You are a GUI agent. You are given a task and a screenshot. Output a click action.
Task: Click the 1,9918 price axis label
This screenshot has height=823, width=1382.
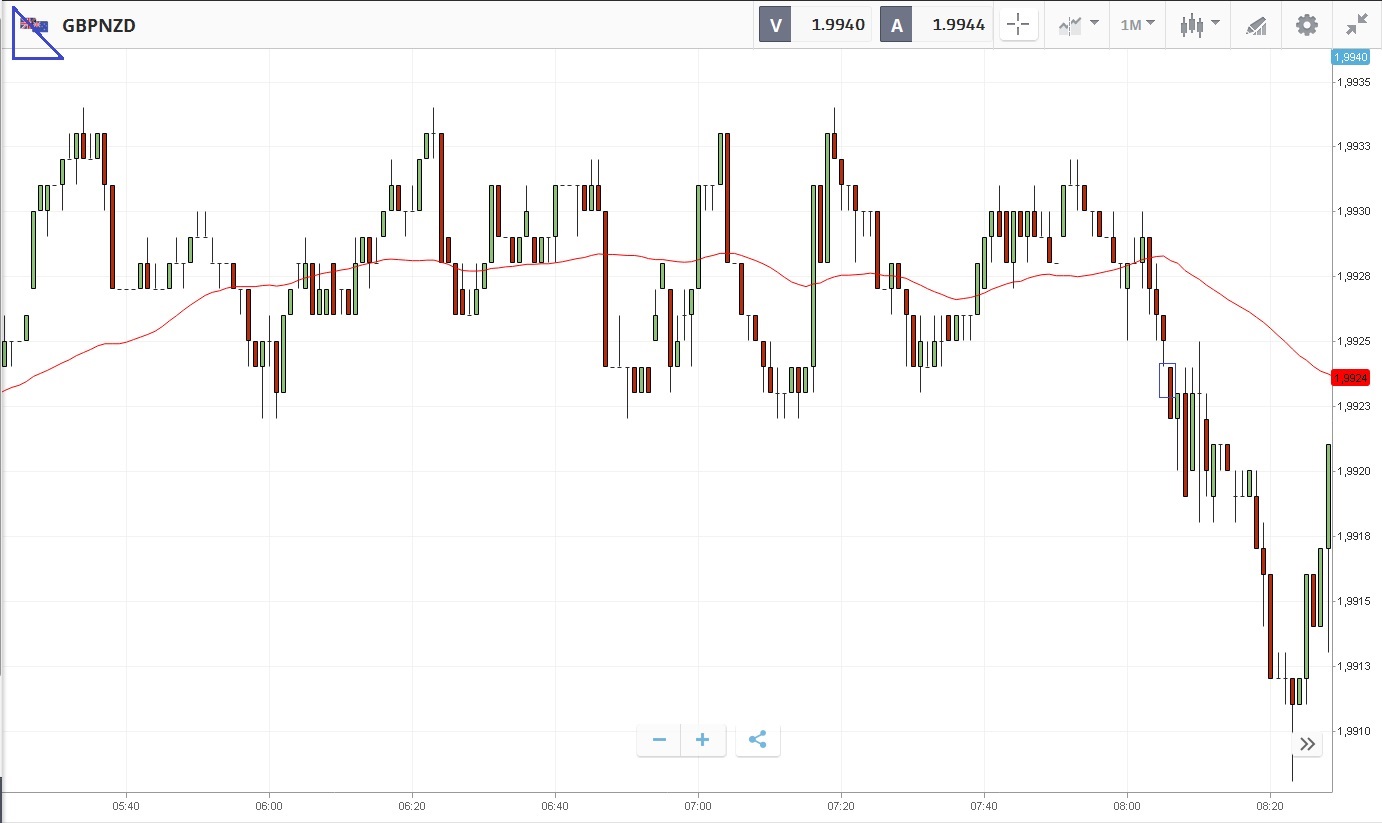[x=1352, y=537]
